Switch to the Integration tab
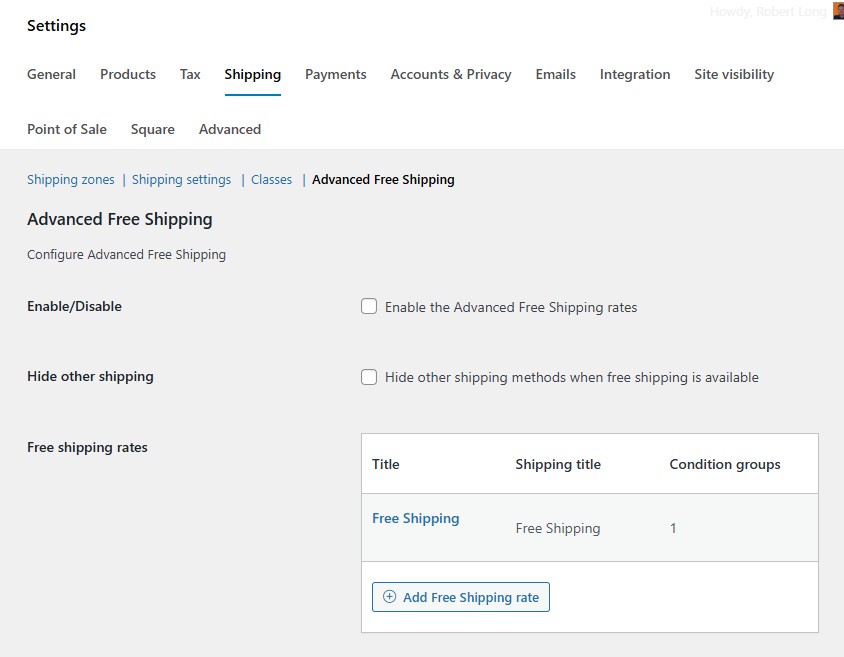The height and width of the screenshot is (657, 844). pos(634,74)
